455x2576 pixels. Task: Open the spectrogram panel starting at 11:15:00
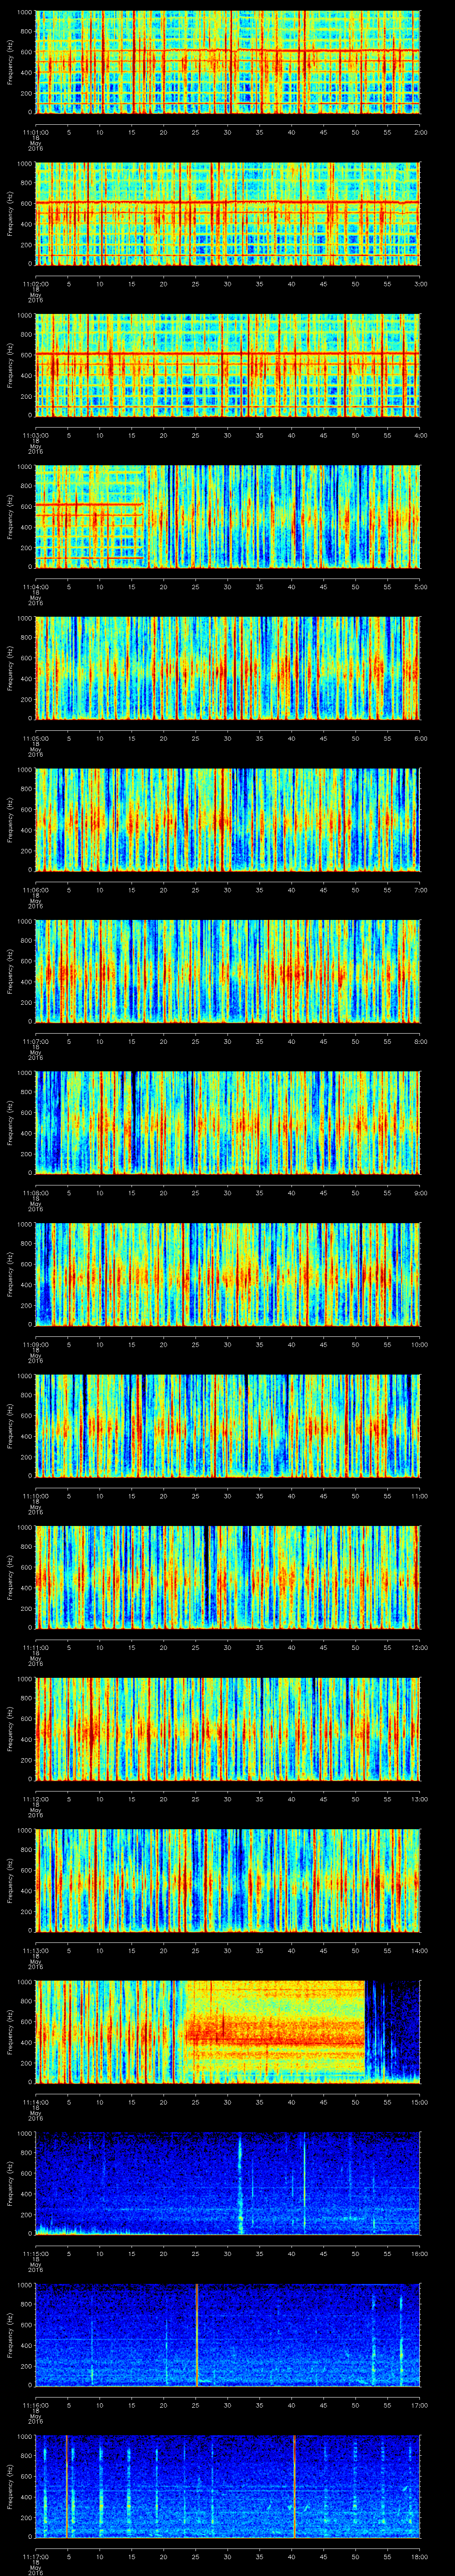click(x=228, y=2183)
